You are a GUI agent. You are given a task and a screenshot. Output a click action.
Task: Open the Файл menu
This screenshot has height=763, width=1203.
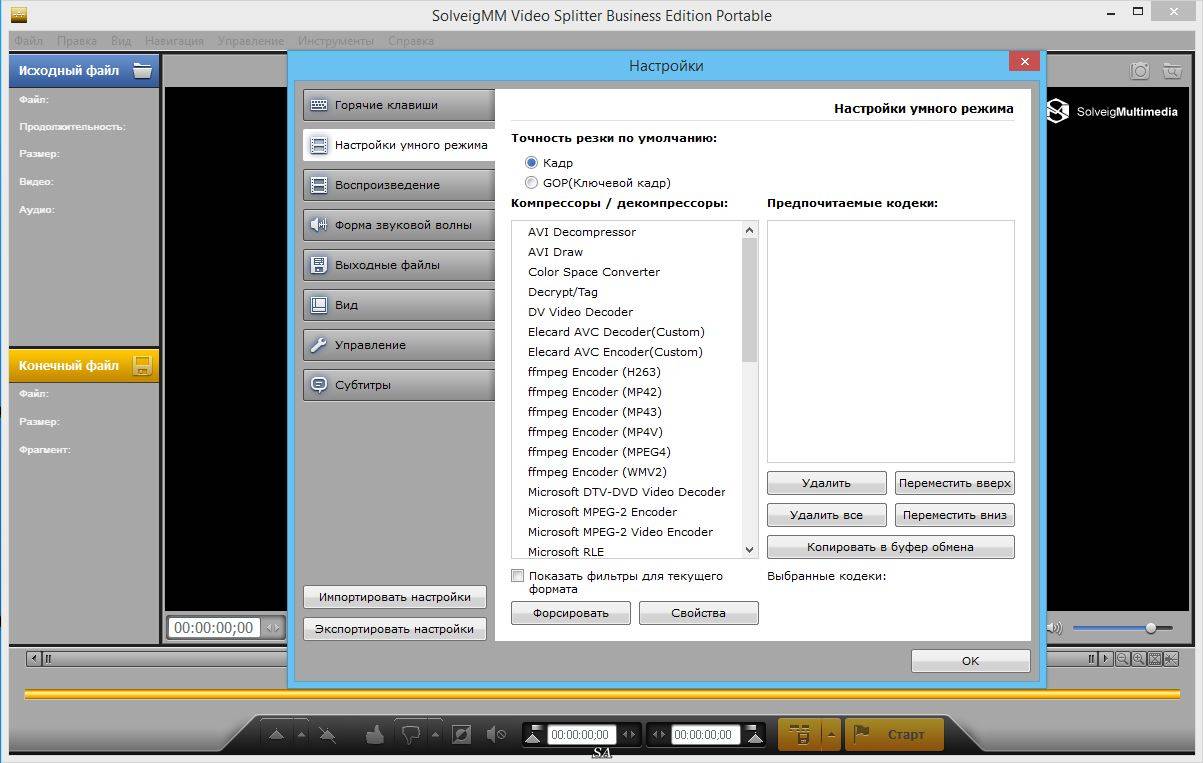29,41
